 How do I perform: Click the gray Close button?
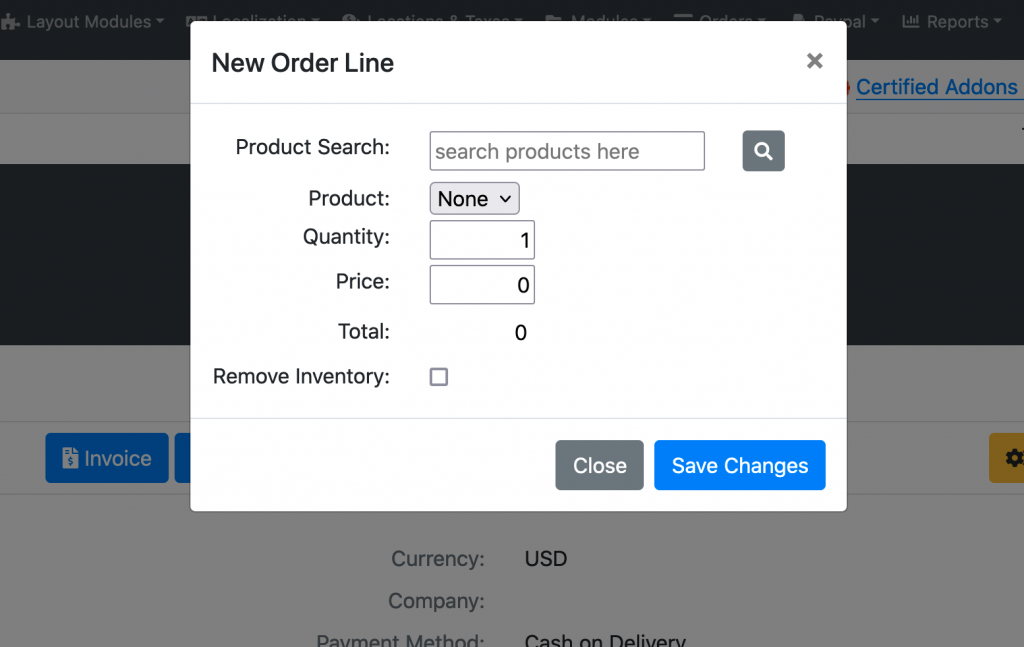click(x=600, y=465)
